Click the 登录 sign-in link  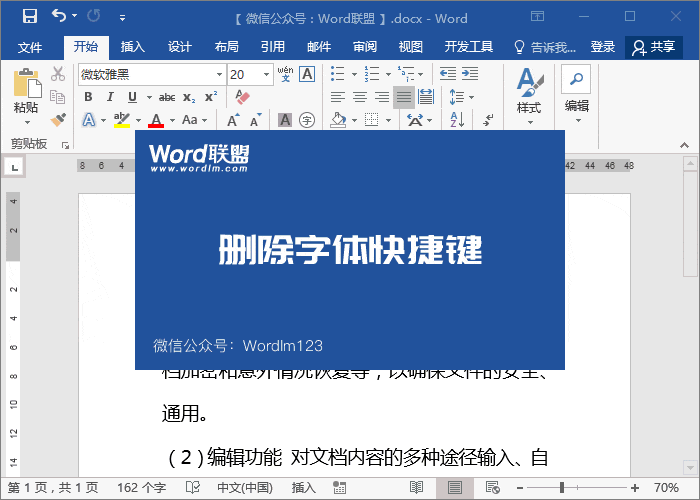pyautogui.click(x=603, y=47)
